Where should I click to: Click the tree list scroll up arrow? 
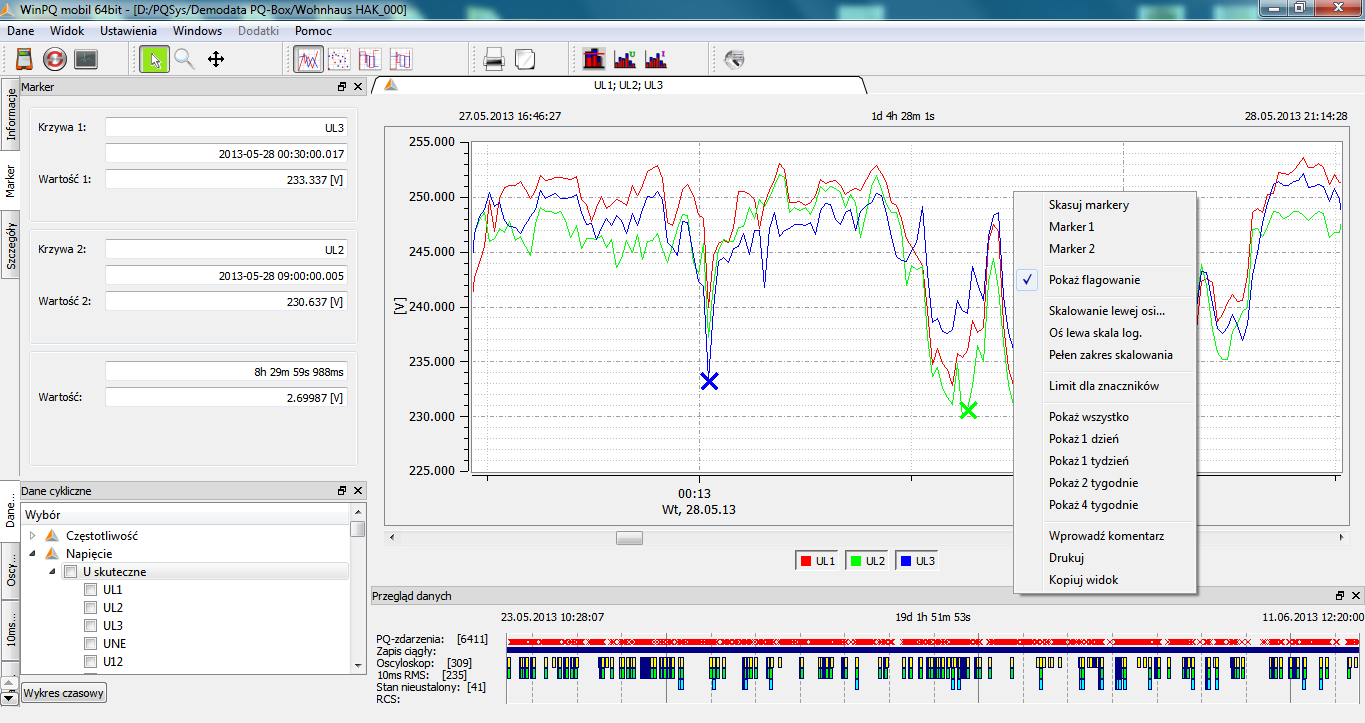click(x=357, y=514)
